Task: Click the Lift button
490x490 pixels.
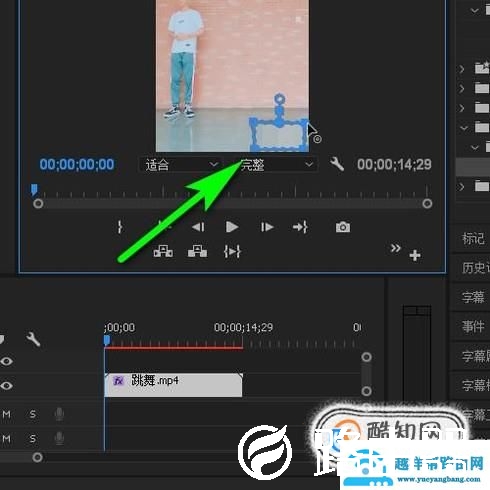Action: pyautogui.click(x=163, y=252)
